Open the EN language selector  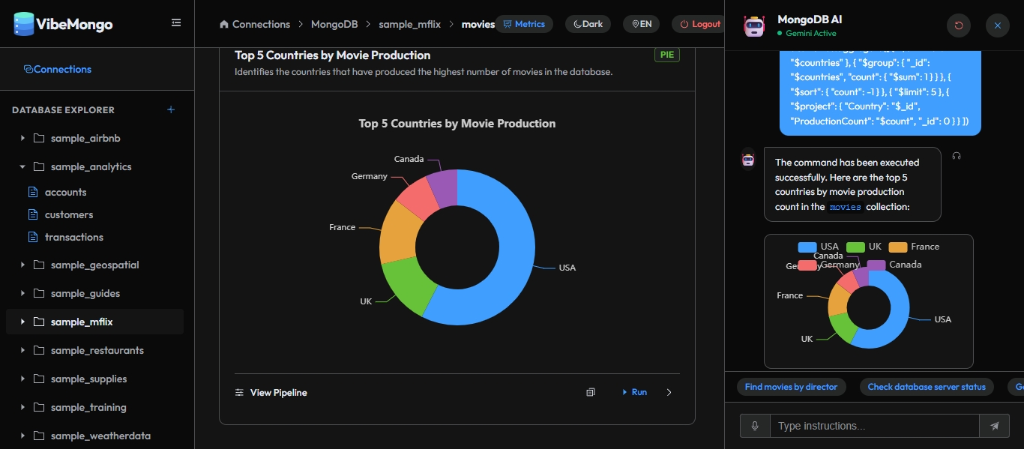641,24
